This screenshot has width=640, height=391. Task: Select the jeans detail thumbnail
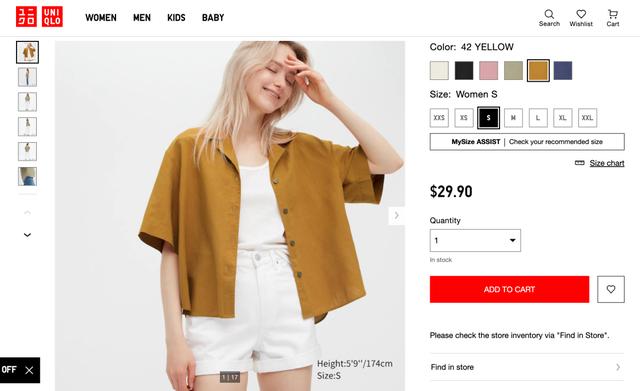[x=27, y=176]
